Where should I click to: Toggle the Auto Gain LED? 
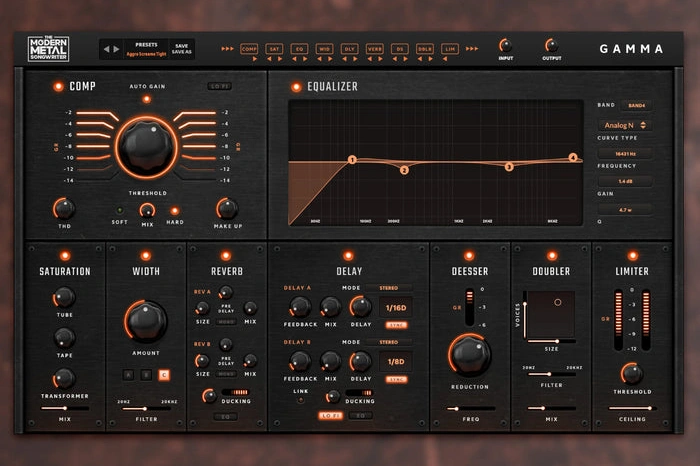[146, 99]
